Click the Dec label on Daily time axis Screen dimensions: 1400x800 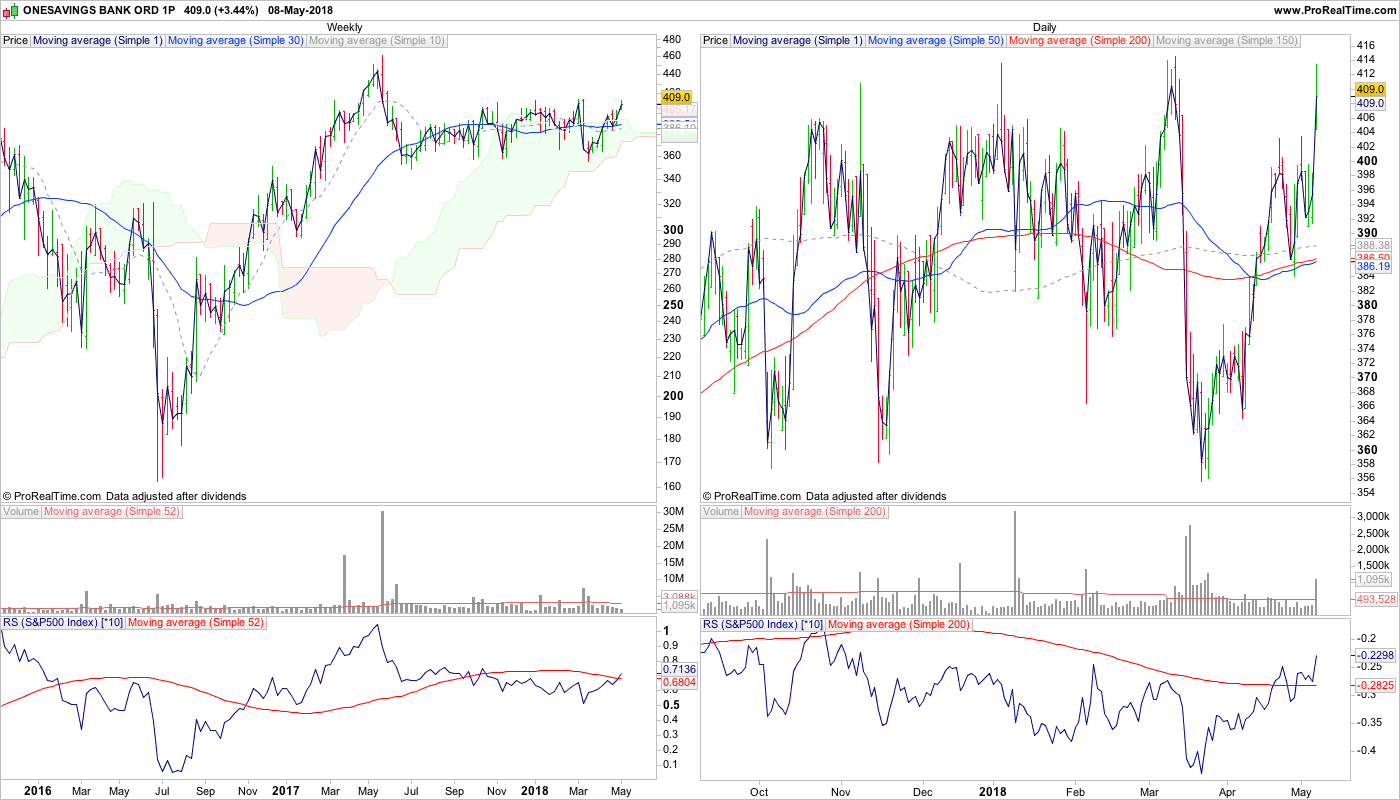point(922,791)
